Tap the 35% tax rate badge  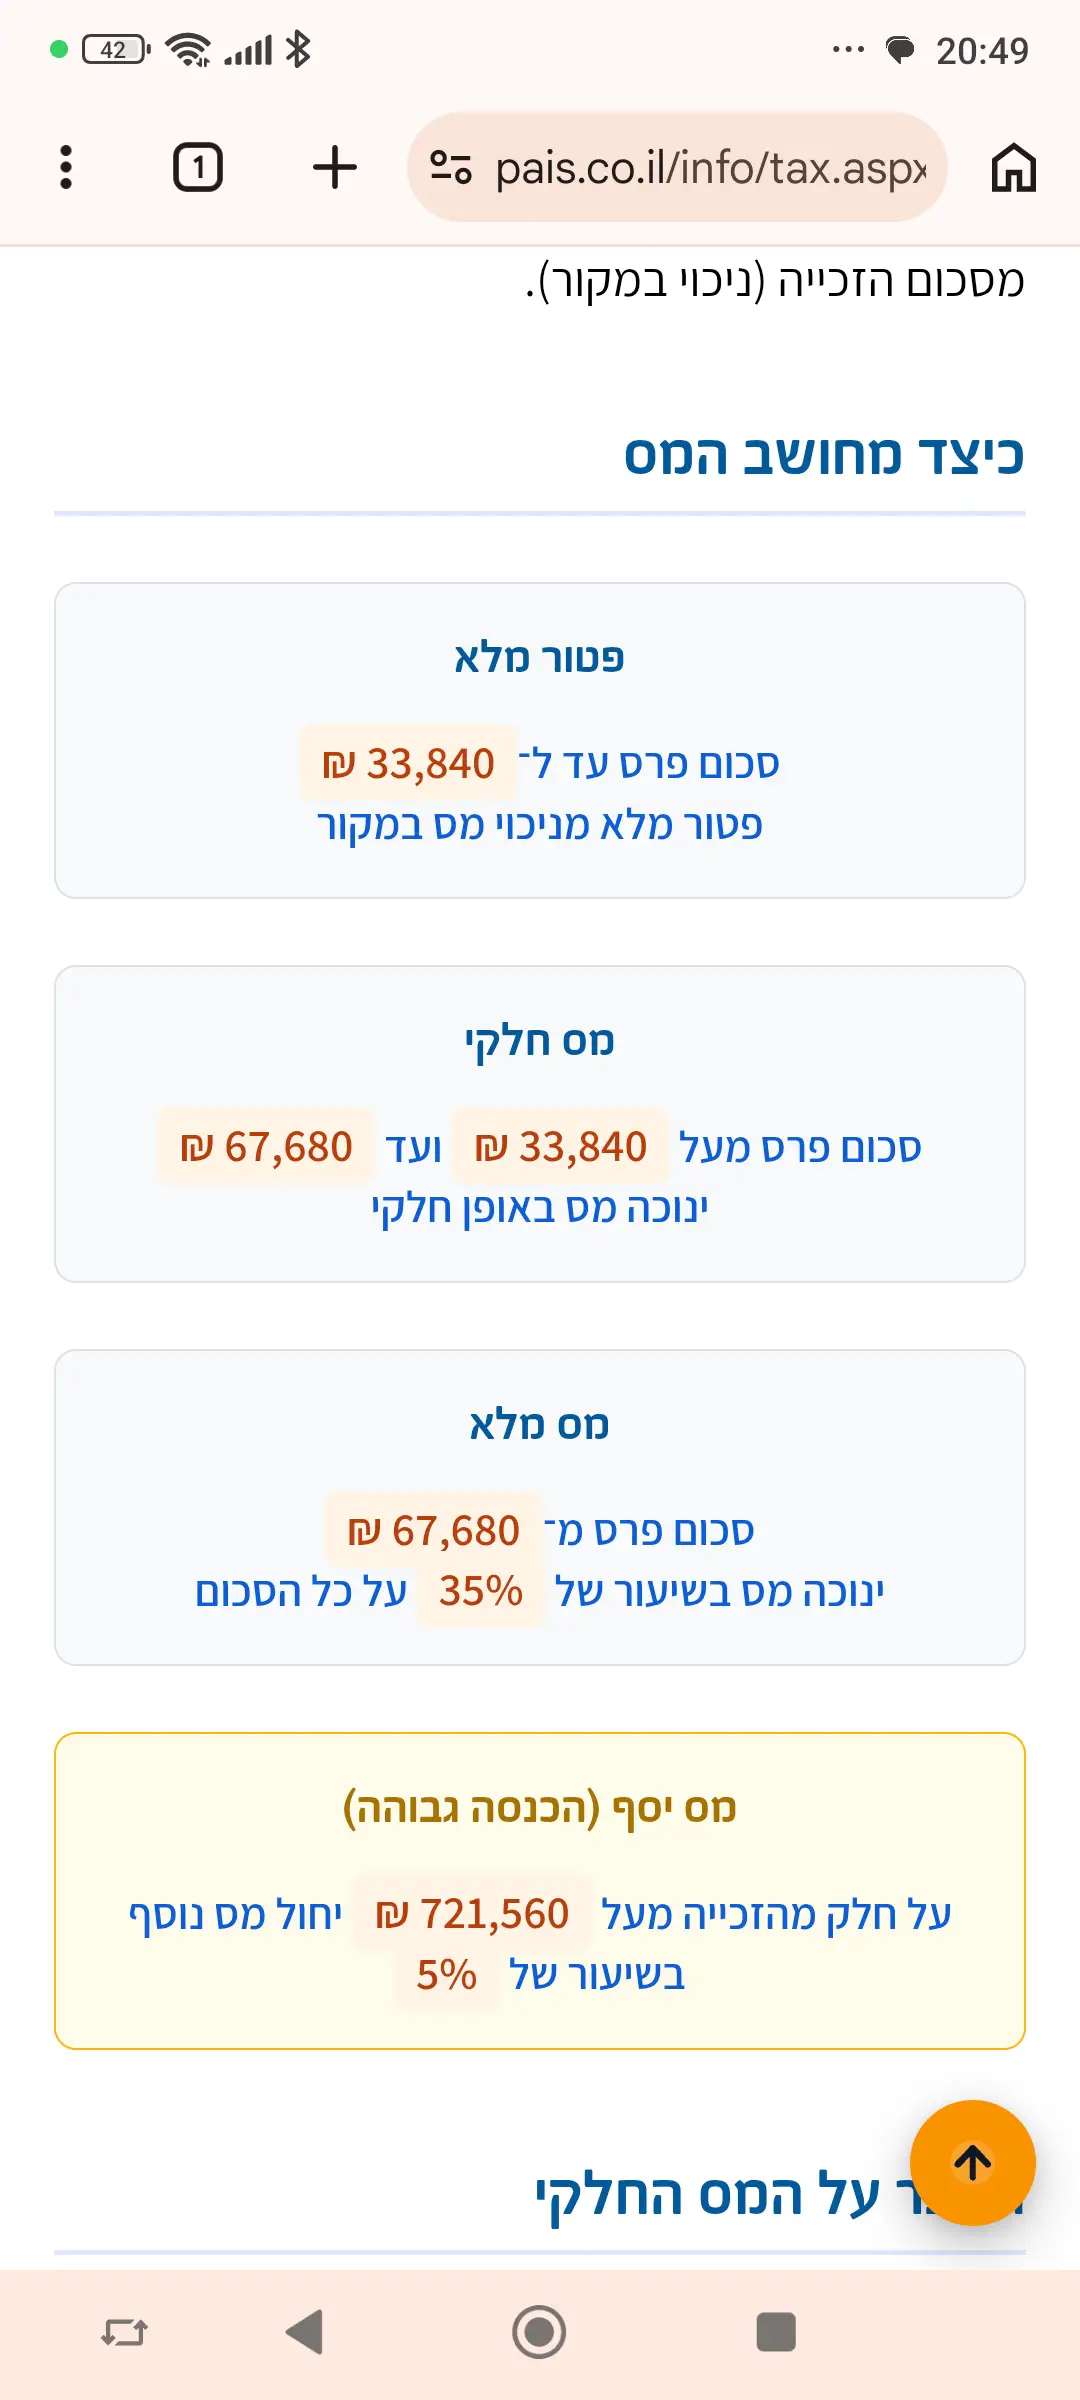(x=481, y=1591)
